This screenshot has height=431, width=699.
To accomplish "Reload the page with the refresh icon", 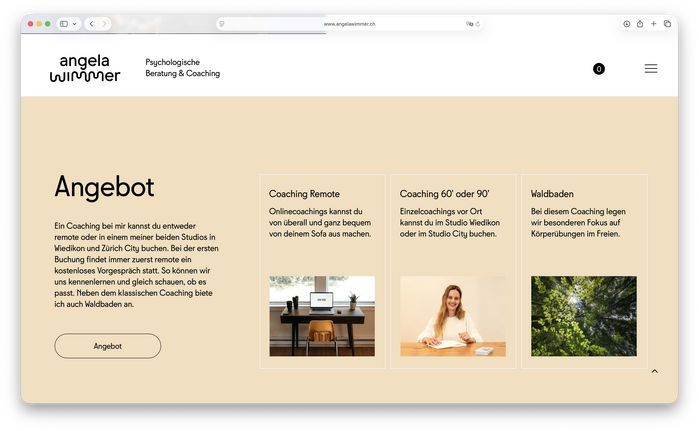I will (478, 24).
